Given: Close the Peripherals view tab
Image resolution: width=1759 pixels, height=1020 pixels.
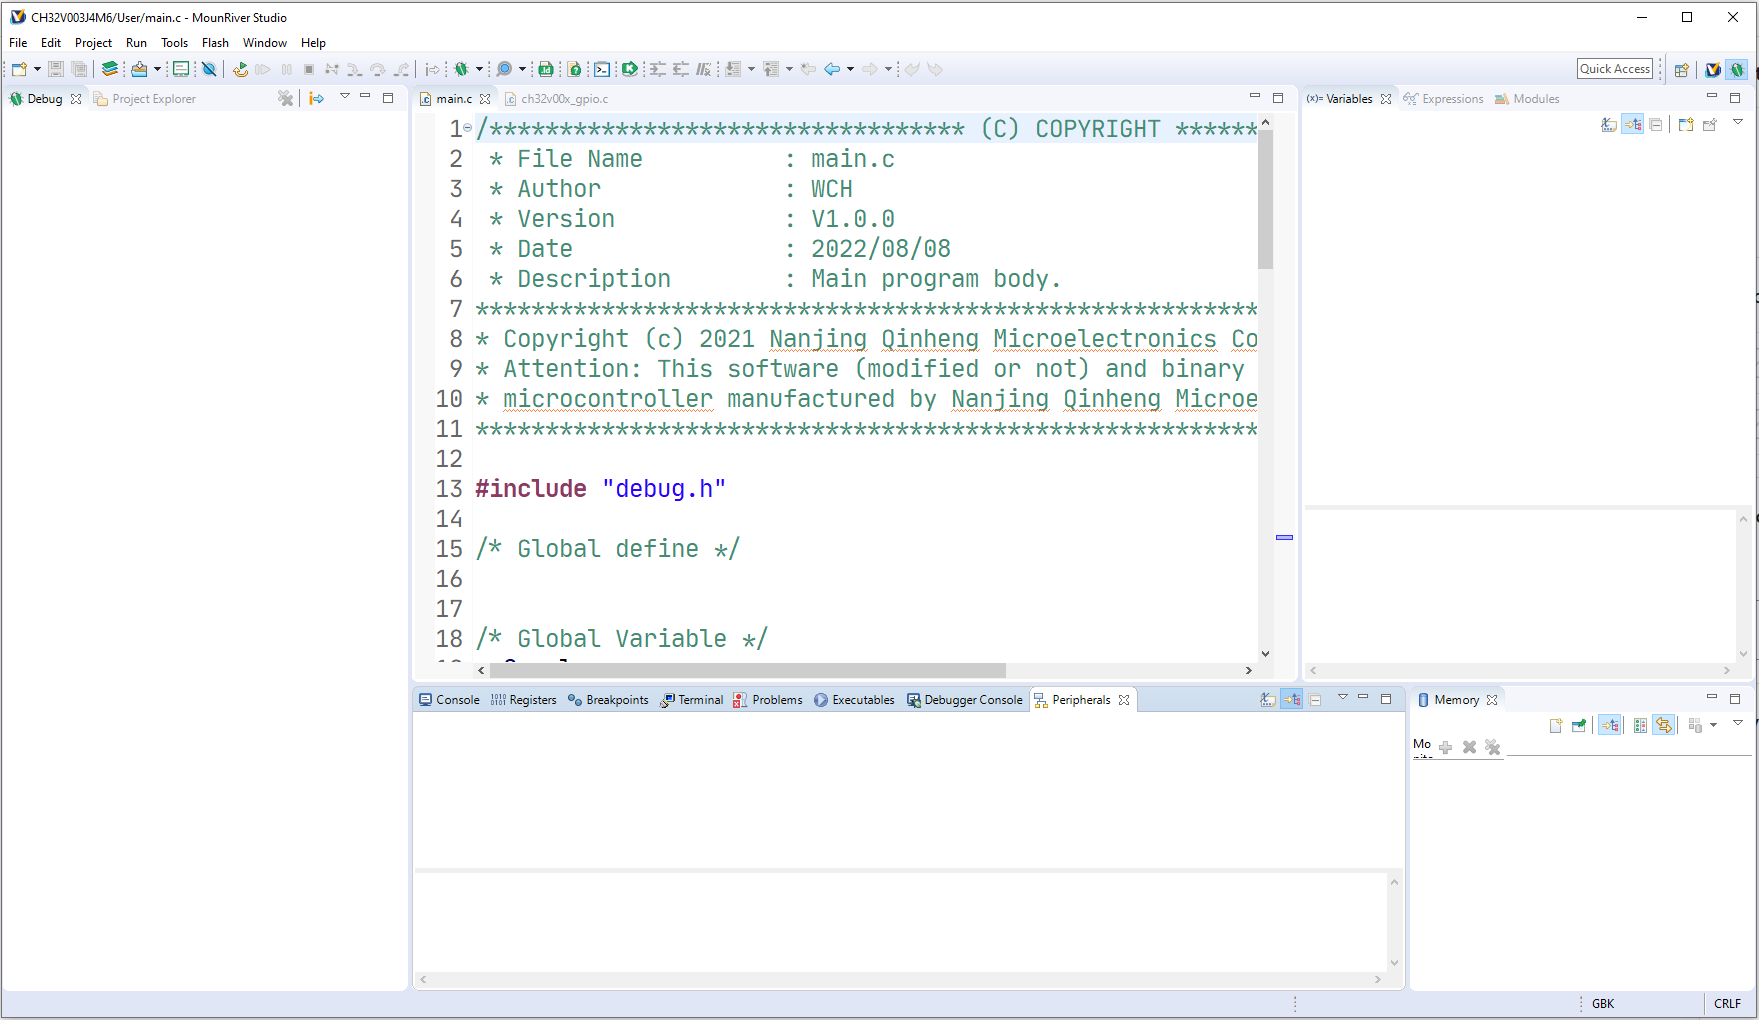Looking at the screenshot, I should tap(1124, 700).
